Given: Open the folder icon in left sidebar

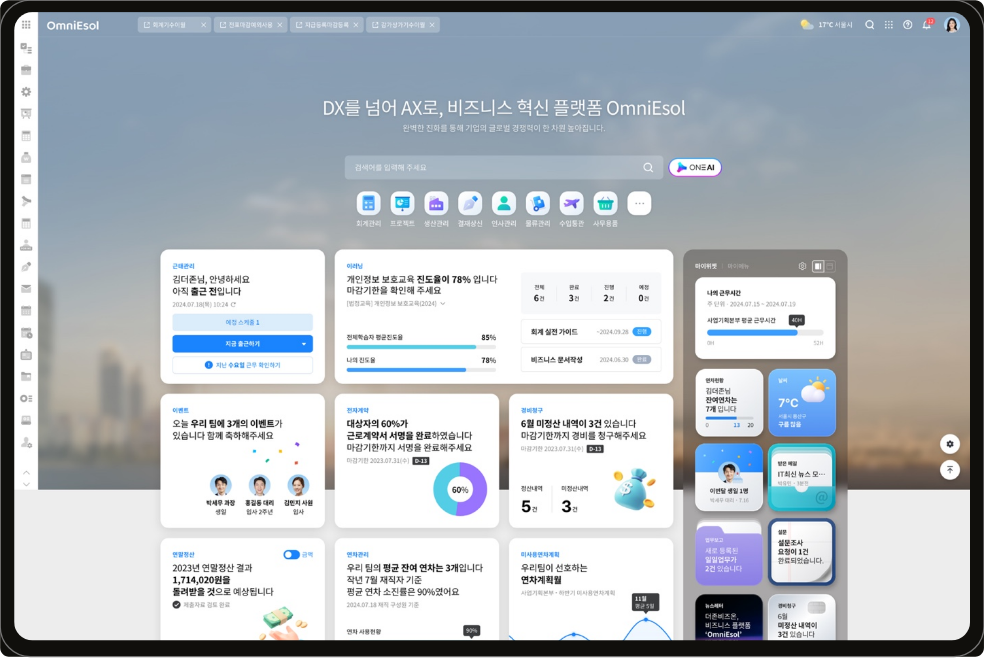Looking at the screenshot, I should [x=26, y=376].
